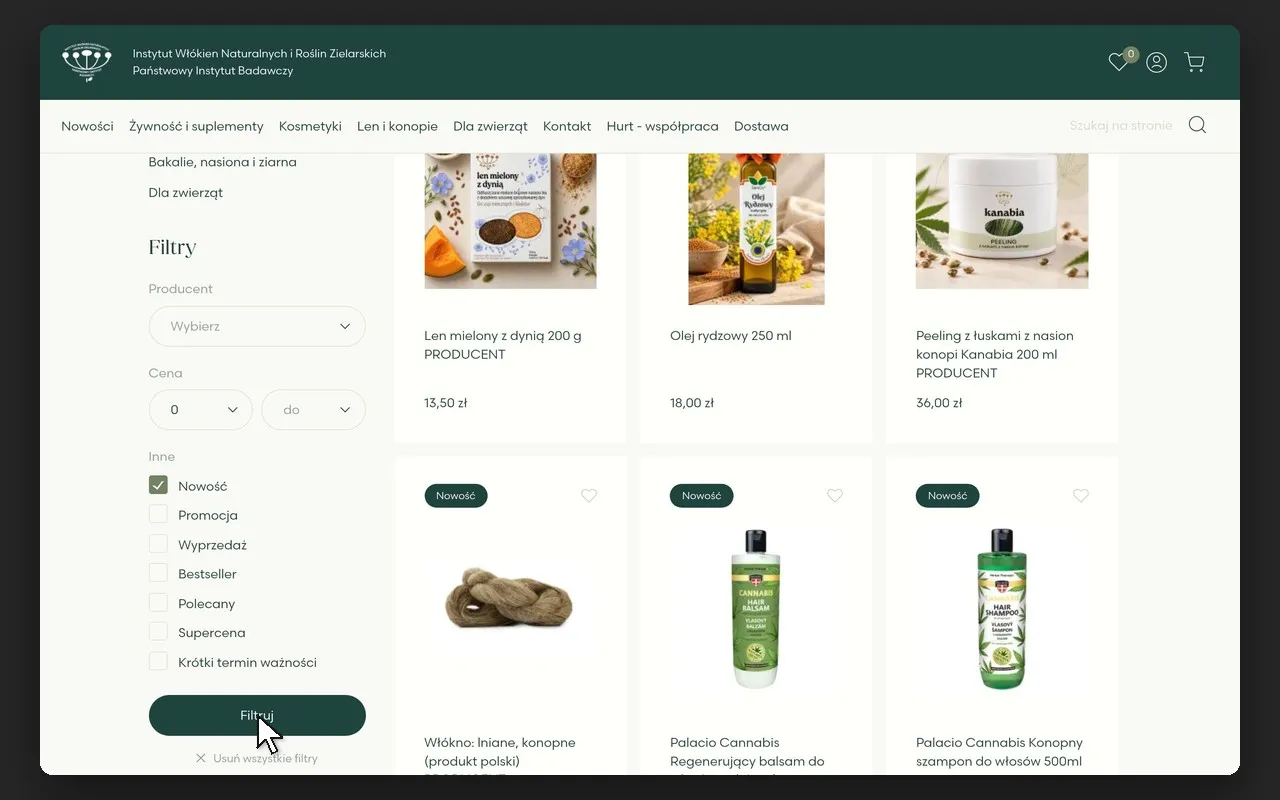Go to Nowości in the navigation
This screenshot has width=1280, height=800.
coord(87,126)
